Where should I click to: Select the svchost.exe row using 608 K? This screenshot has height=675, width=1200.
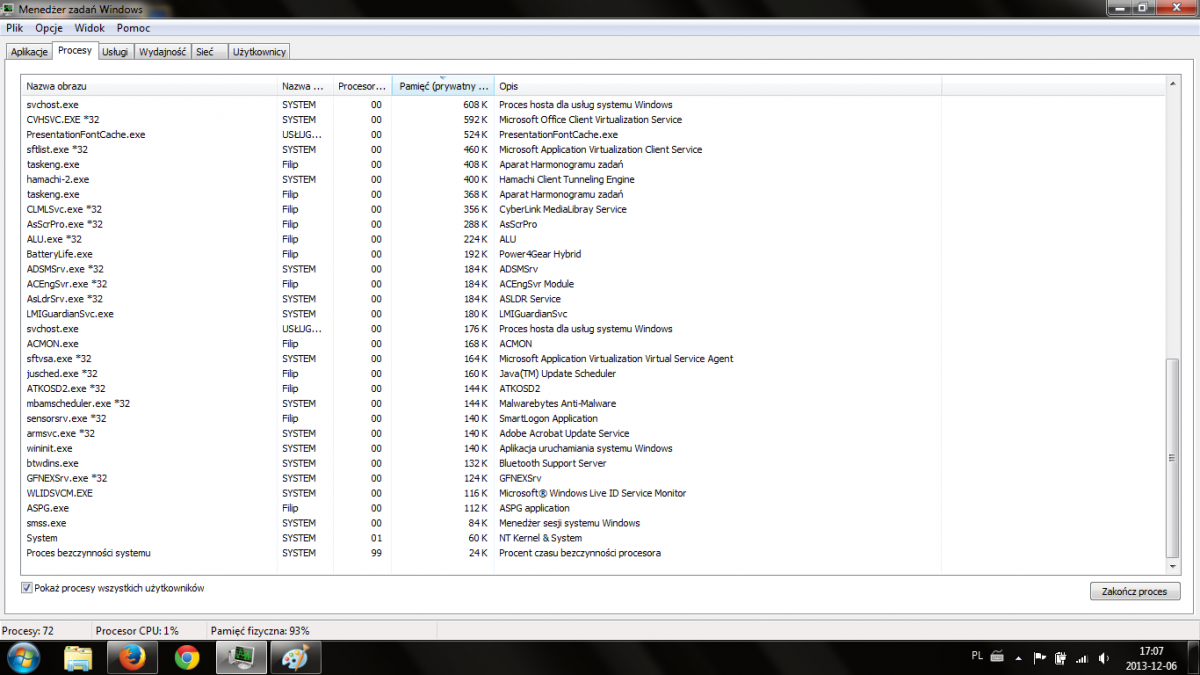[594, 105]
